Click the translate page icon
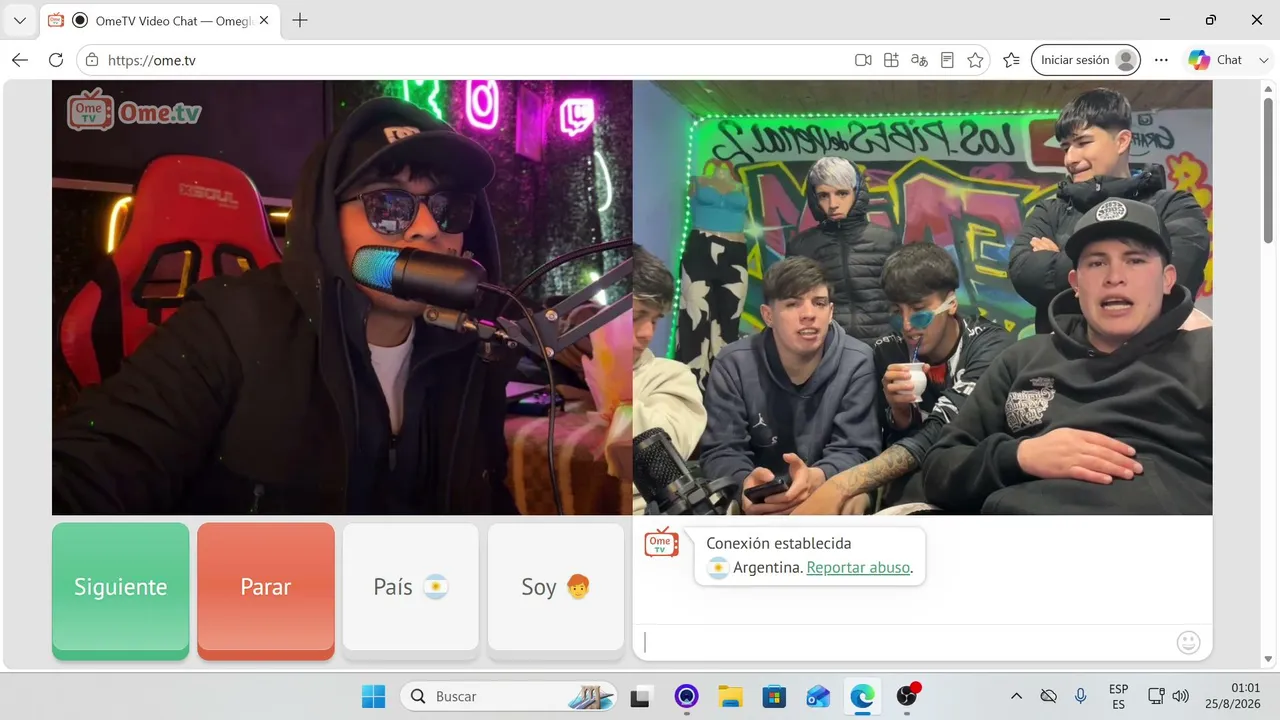The height and width of the screenshot is (720, 1280). pos(919,60)
